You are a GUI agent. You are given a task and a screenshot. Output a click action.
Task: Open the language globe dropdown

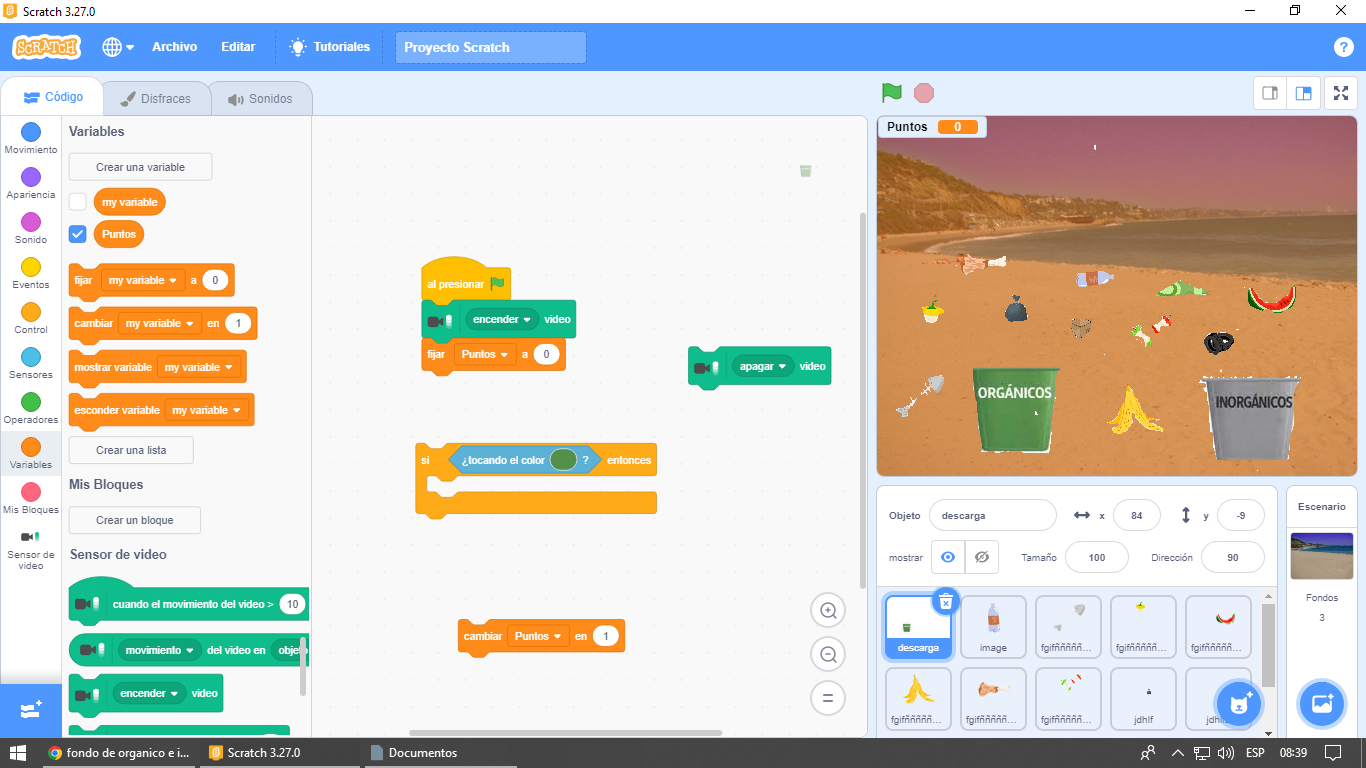pyautogui.click(x=118, y=47)
